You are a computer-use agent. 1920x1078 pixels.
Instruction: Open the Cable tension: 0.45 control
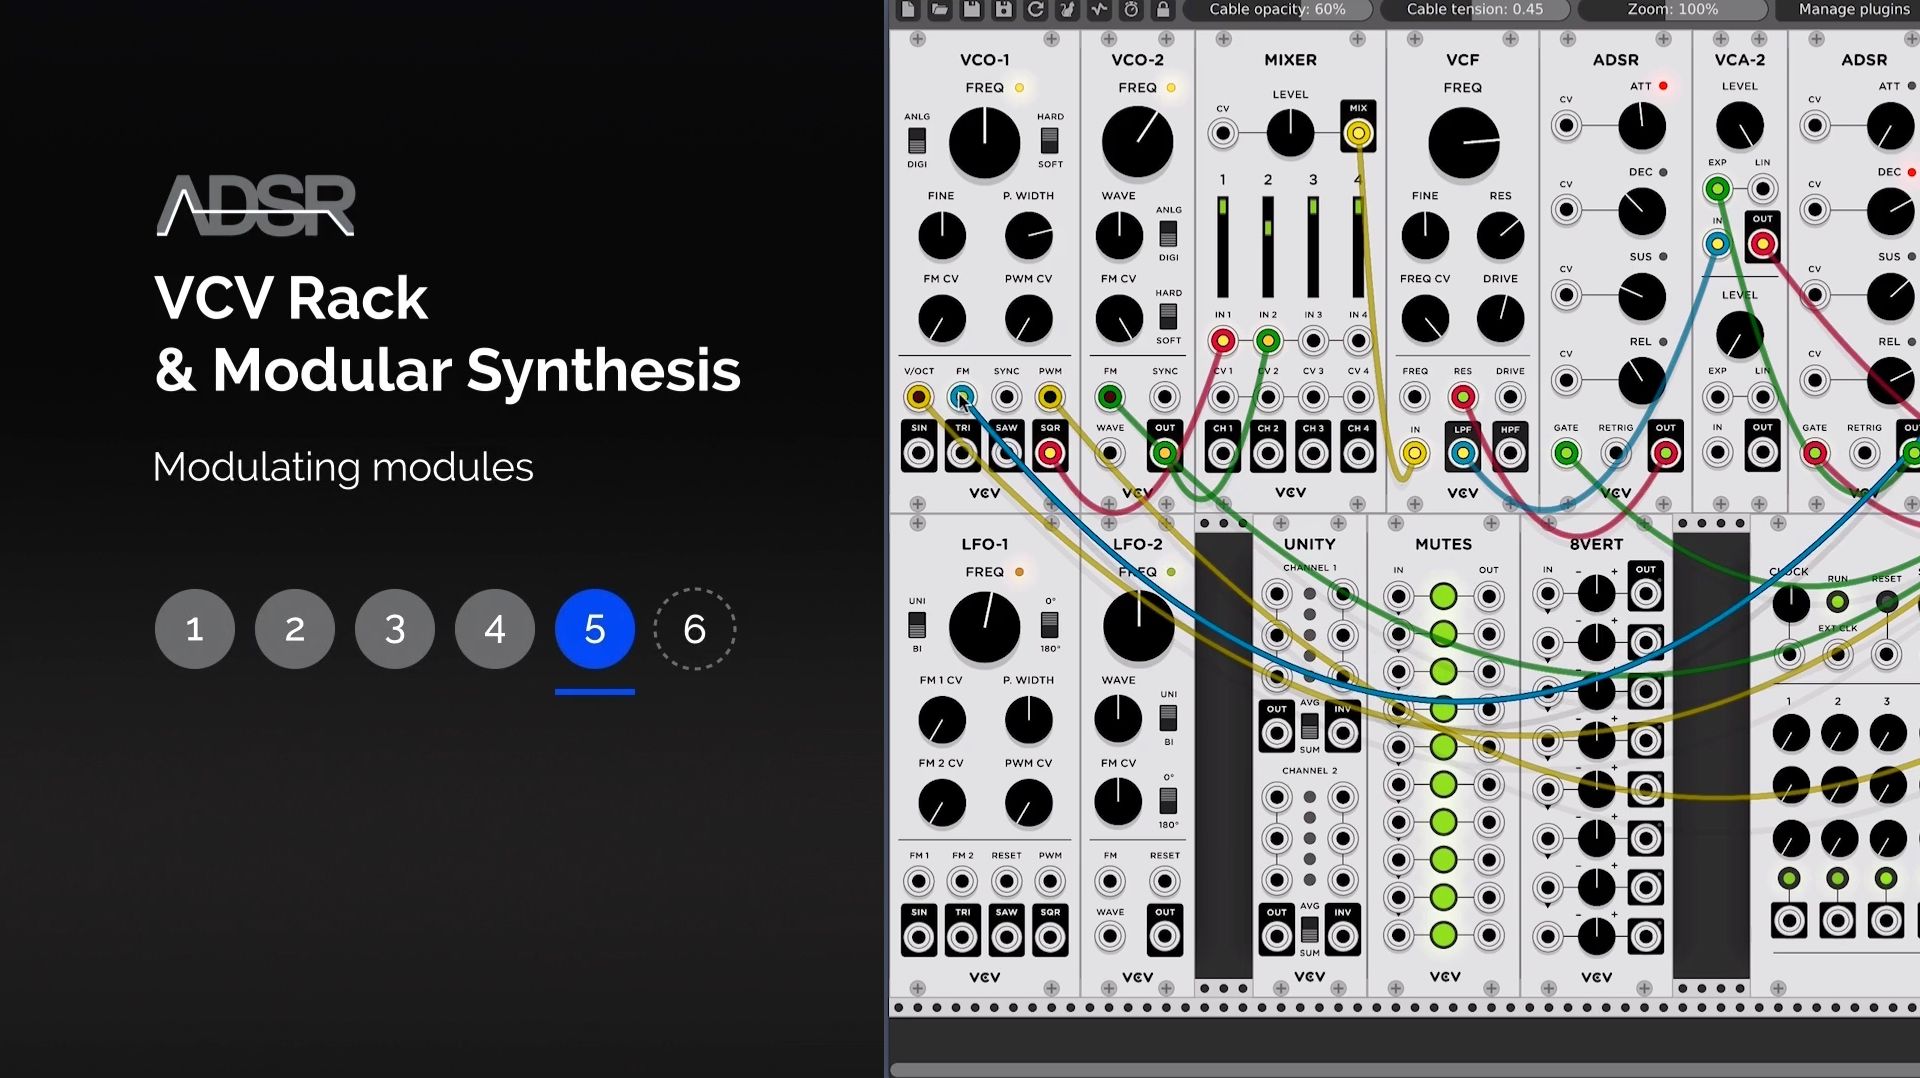pos(1475,10)
